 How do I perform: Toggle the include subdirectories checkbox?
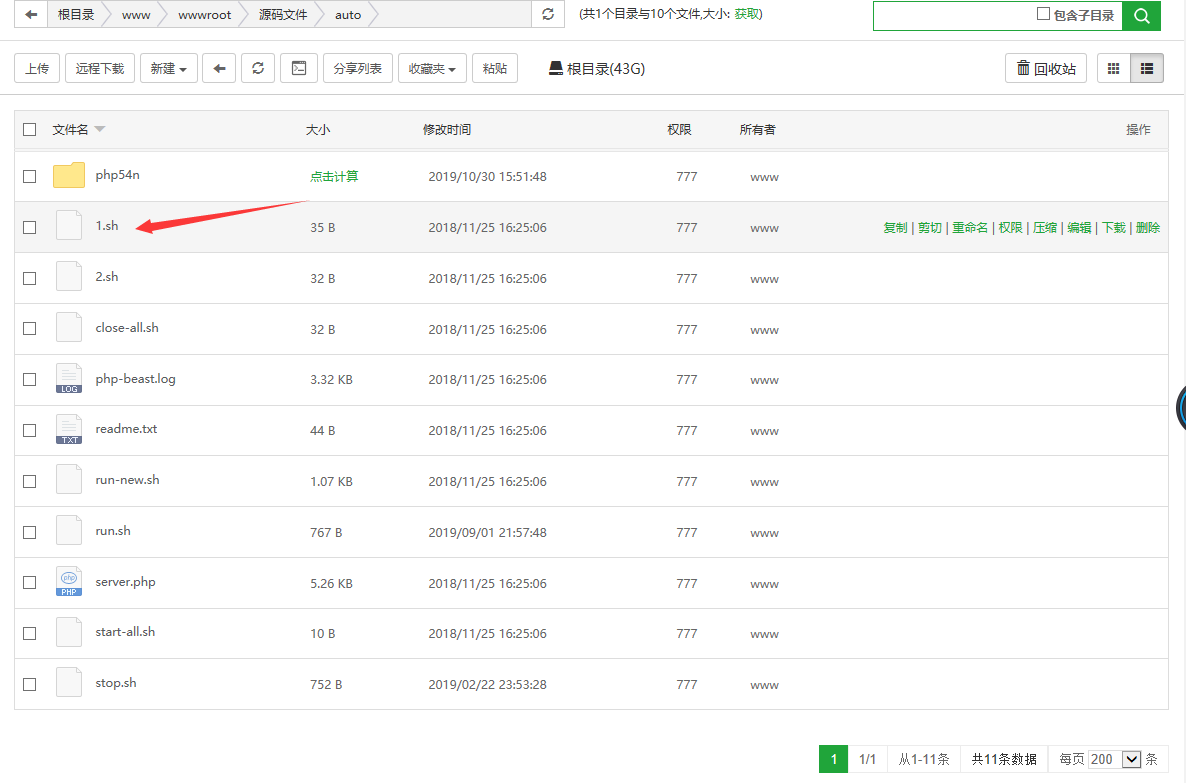[1043, 15]
